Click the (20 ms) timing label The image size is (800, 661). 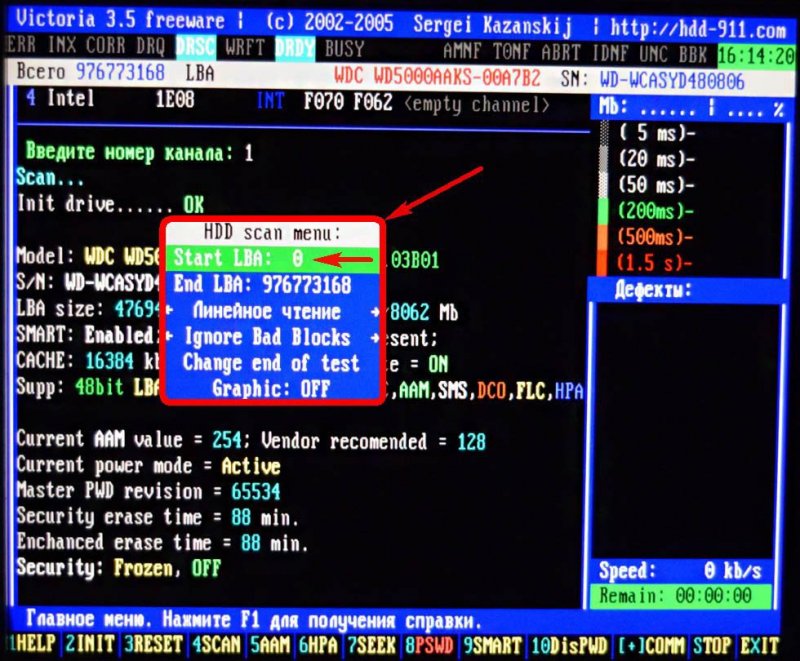pos(657,159)
